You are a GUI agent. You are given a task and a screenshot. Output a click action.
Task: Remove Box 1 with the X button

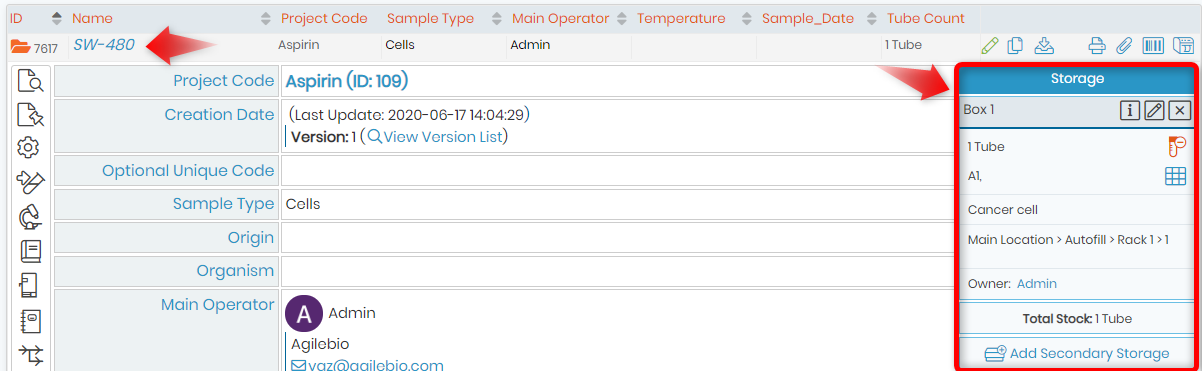(1180, 110)
